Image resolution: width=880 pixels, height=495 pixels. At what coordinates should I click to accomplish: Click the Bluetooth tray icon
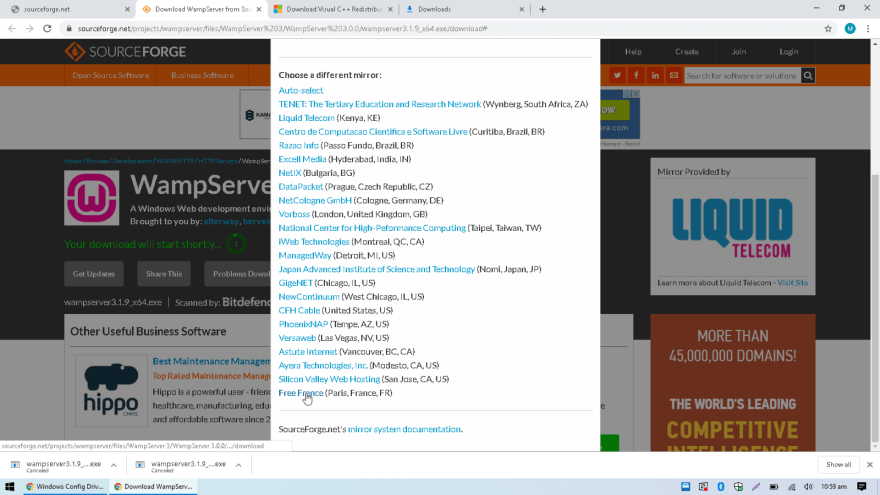point(721,487)
